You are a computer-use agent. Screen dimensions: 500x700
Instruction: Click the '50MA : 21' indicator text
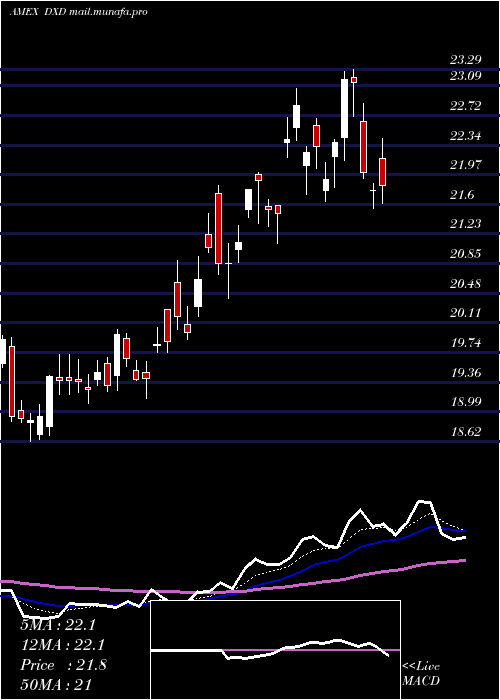point(56,684)
